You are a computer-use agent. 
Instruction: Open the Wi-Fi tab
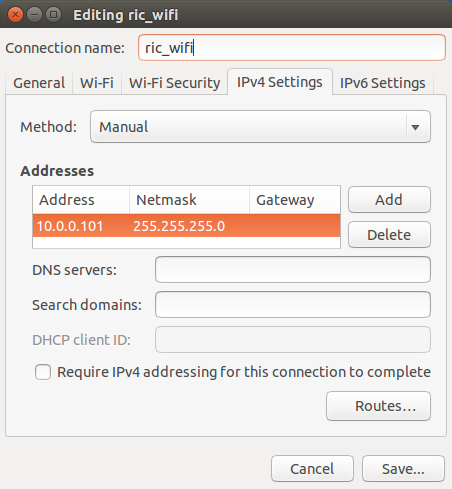pos(97,83)
